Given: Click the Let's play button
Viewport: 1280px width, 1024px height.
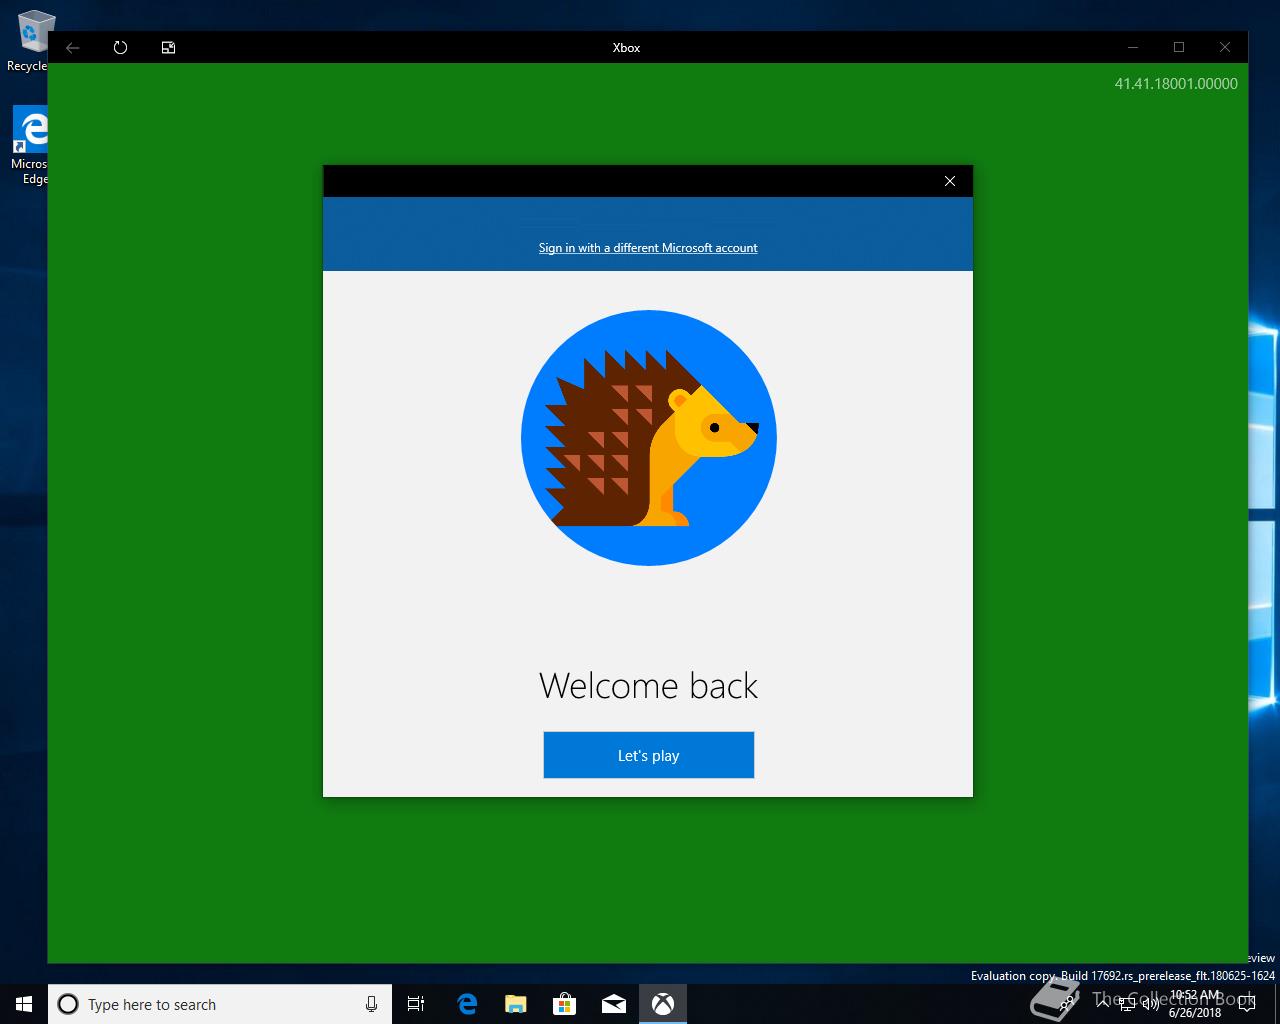Looking at the screenshot, I should [x=648, y=755].
